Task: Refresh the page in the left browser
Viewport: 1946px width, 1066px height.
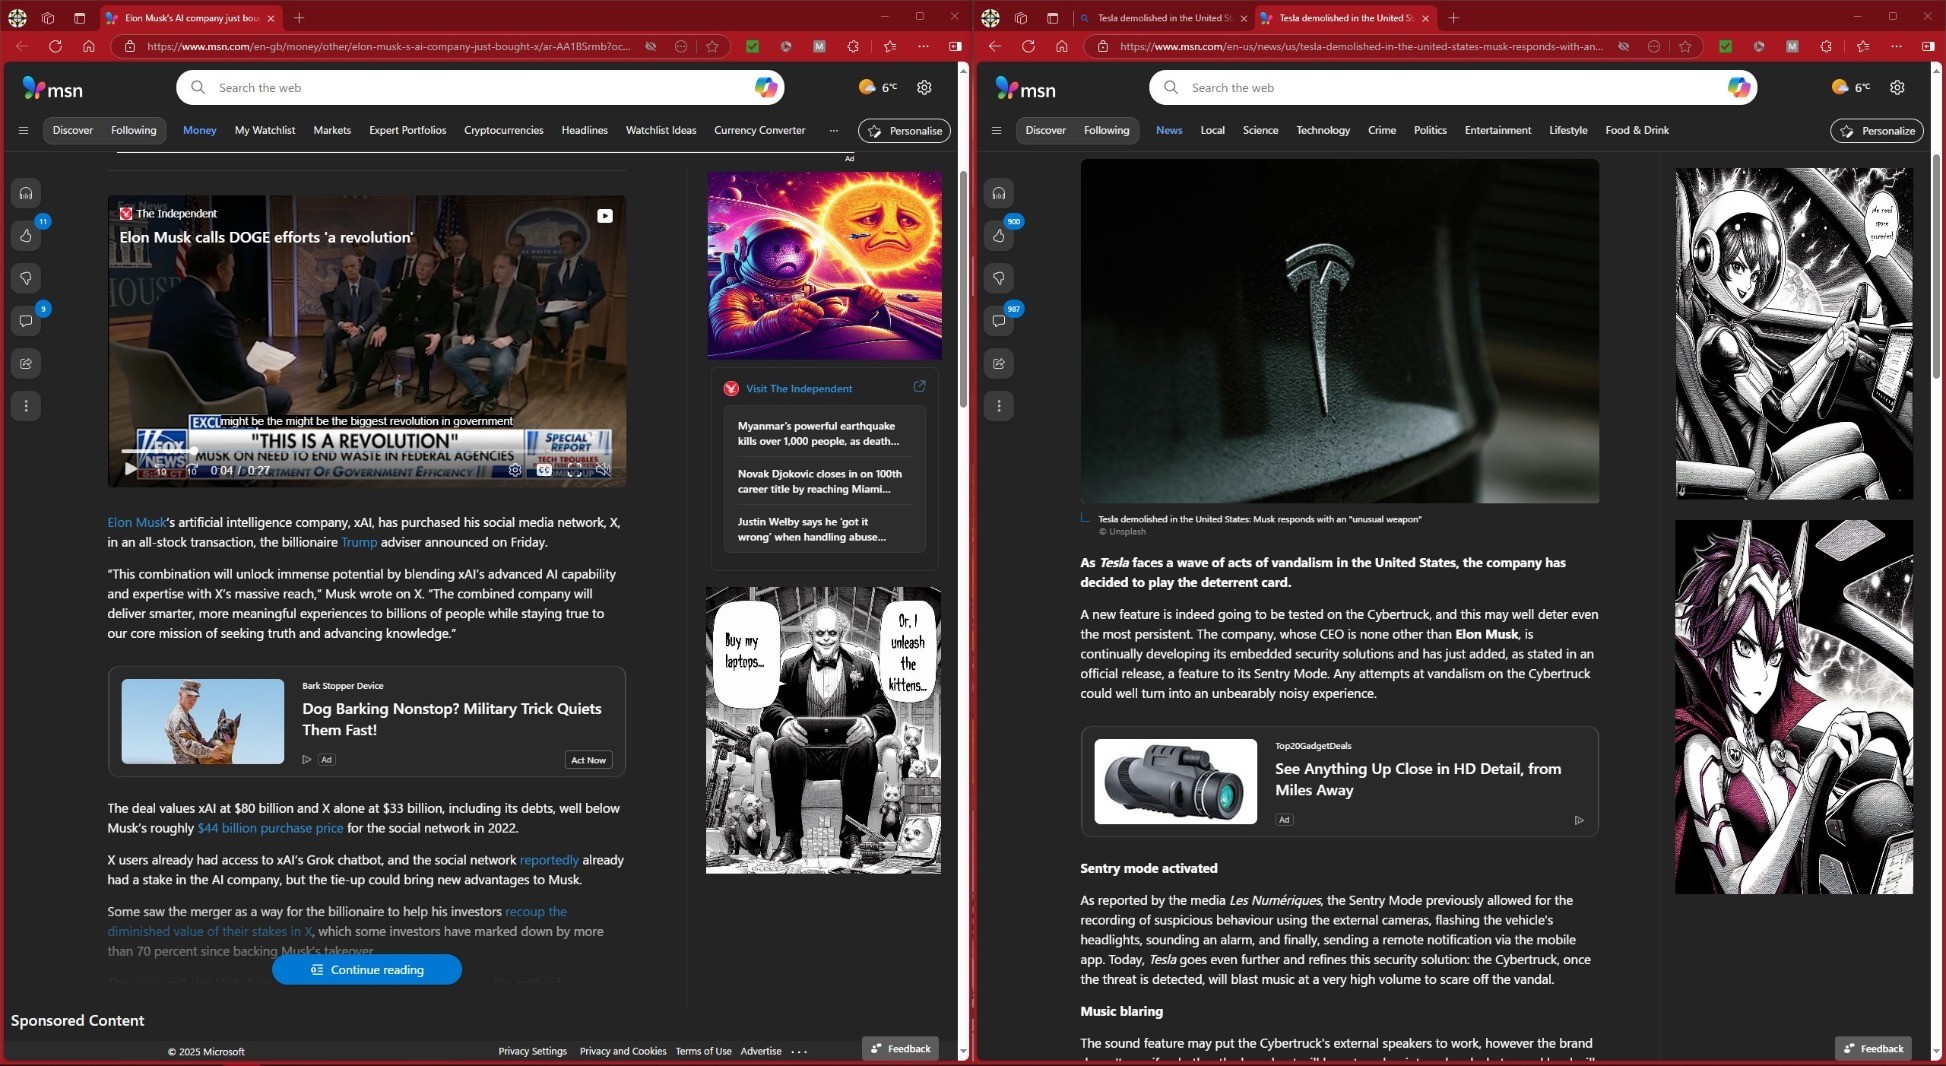Action: 55,46
